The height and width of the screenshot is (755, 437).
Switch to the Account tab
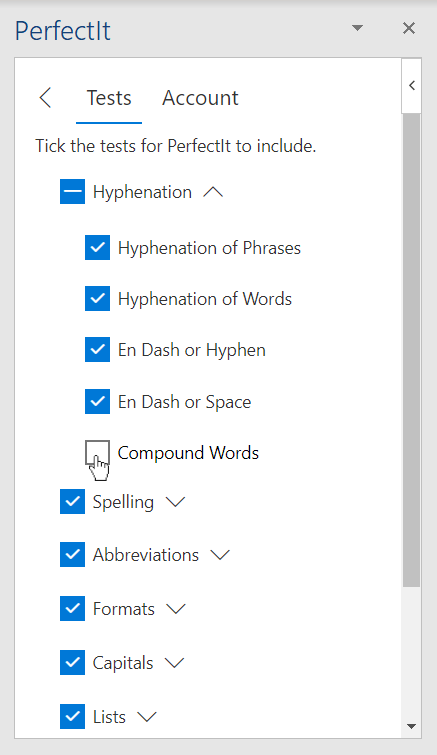click(x=200, y=98)
